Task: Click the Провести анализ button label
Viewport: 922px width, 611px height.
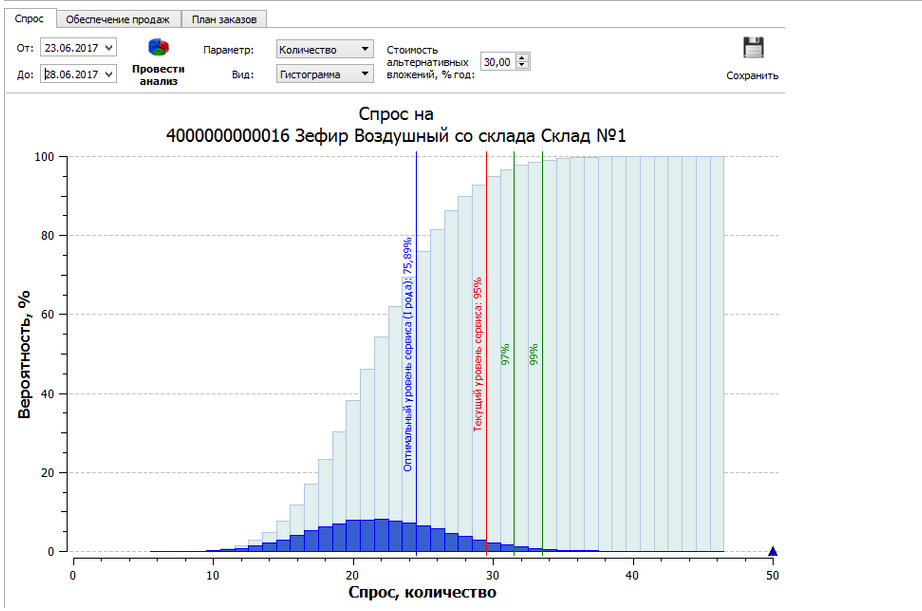Action: 158,75
